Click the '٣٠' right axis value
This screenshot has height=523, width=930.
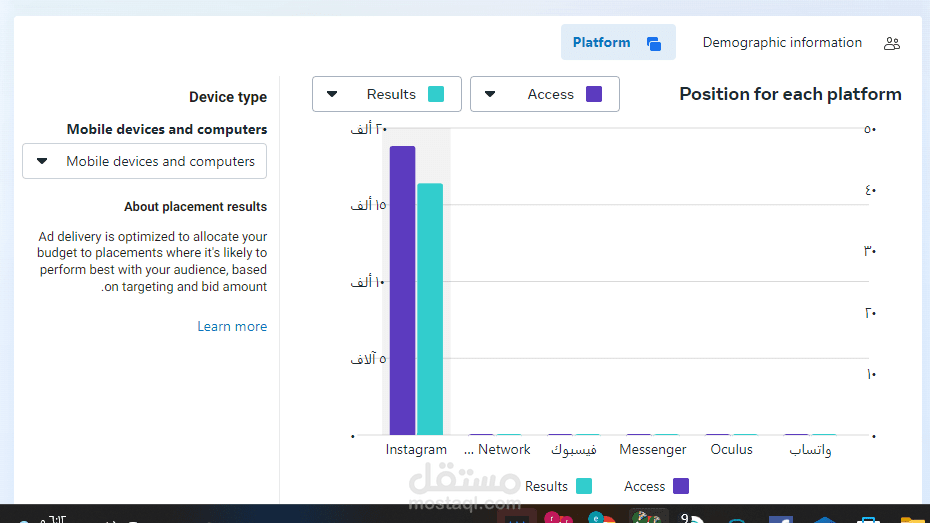[870, 251]
